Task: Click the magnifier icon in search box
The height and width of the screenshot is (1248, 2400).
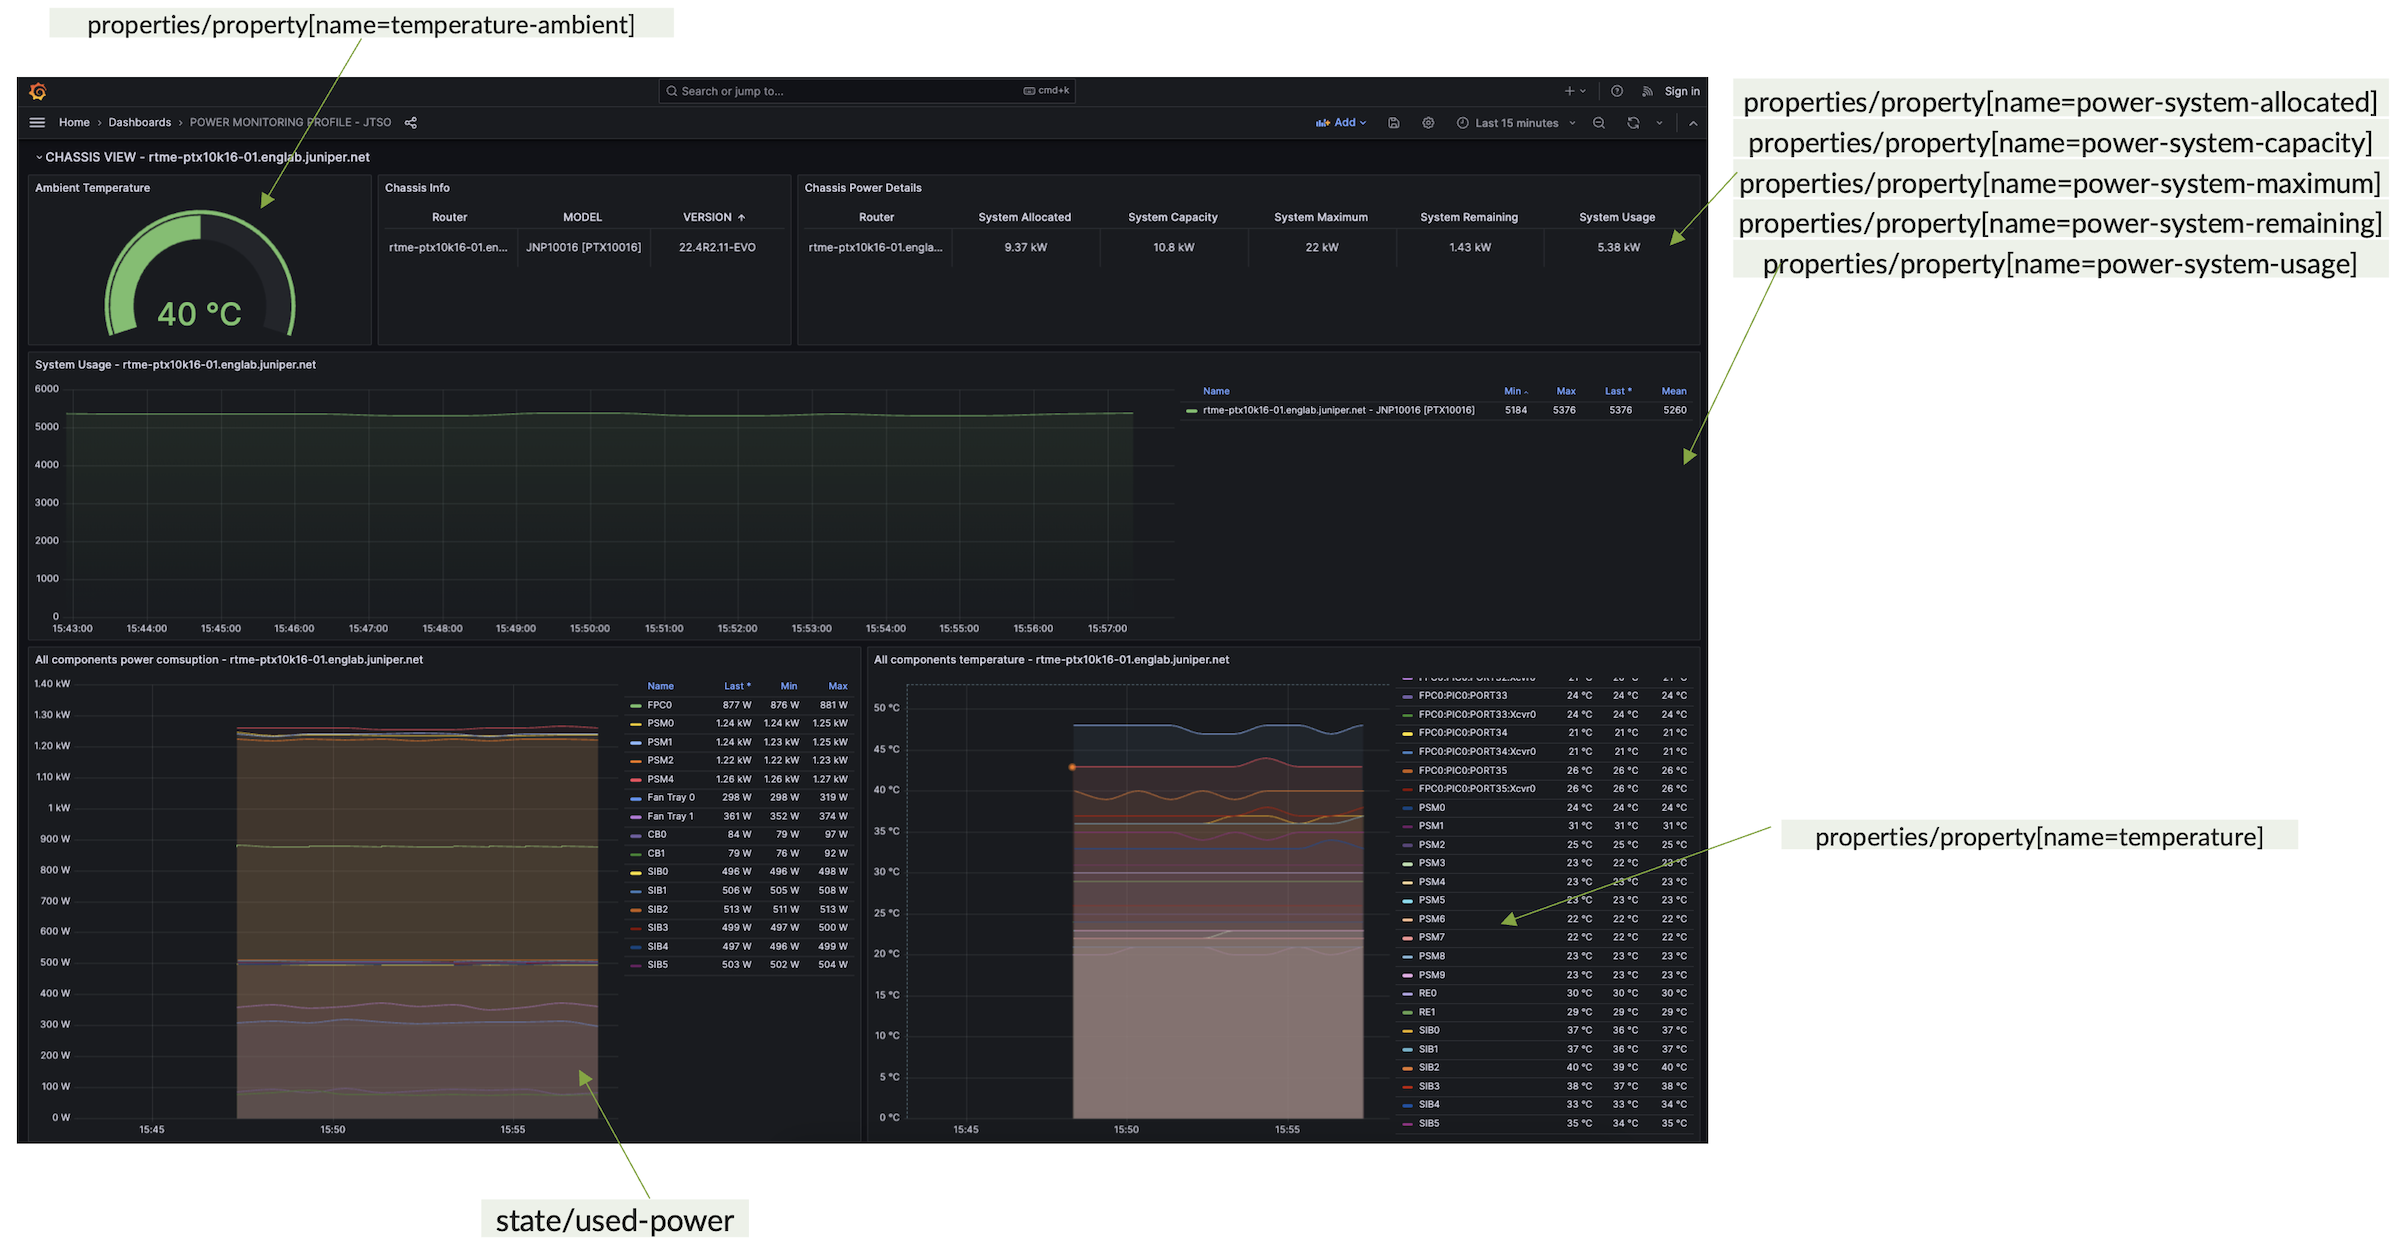Action: pyautogui.click(x=672, y=91)
